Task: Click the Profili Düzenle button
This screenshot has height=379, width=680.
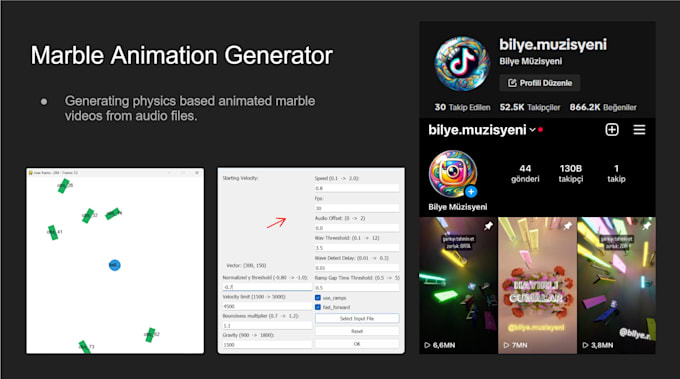Action: coord(540,83)
